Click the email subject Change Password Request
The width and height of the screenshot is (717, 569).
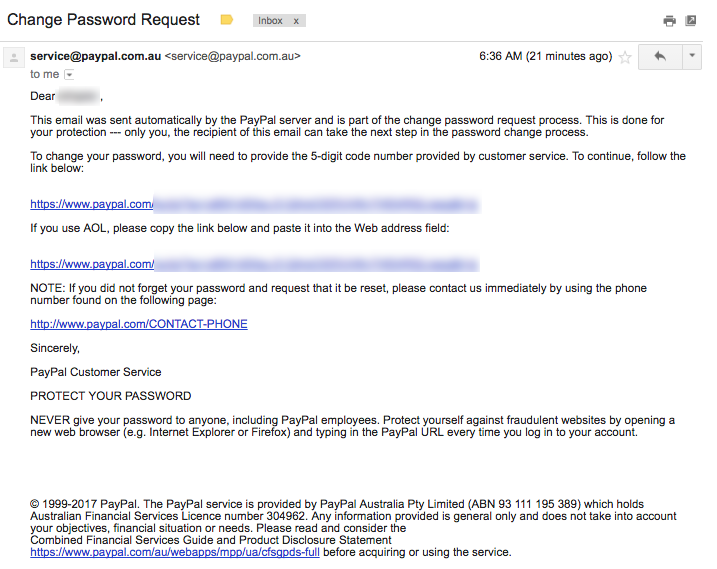(x=103, y=20)
